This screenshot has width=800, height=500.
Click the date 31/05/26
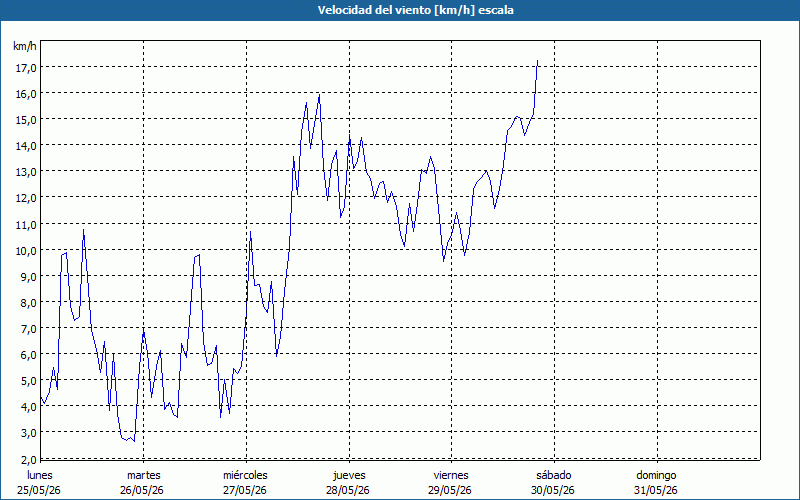click(x=656, y=490)
